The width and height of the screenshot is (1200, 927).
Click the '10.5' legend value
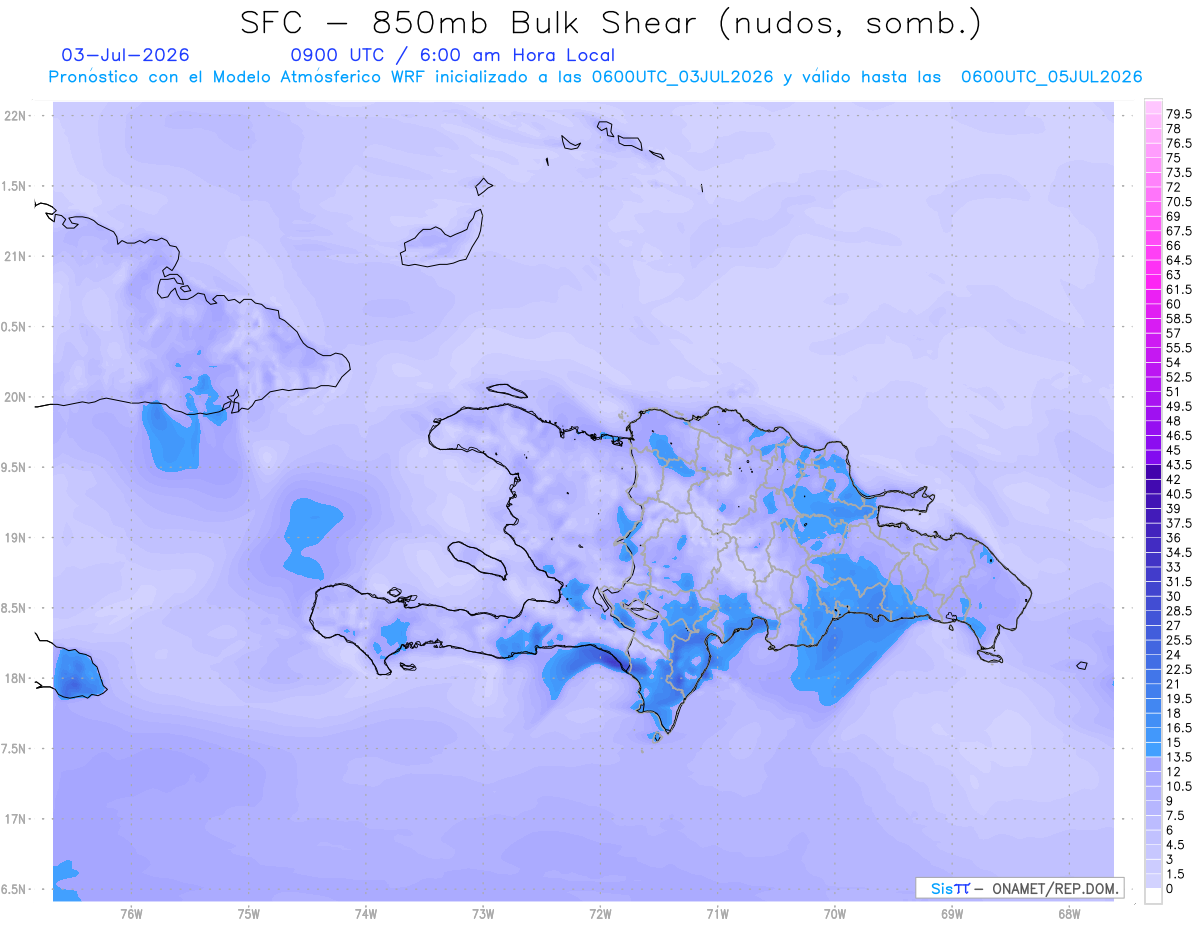(1179, 786)
